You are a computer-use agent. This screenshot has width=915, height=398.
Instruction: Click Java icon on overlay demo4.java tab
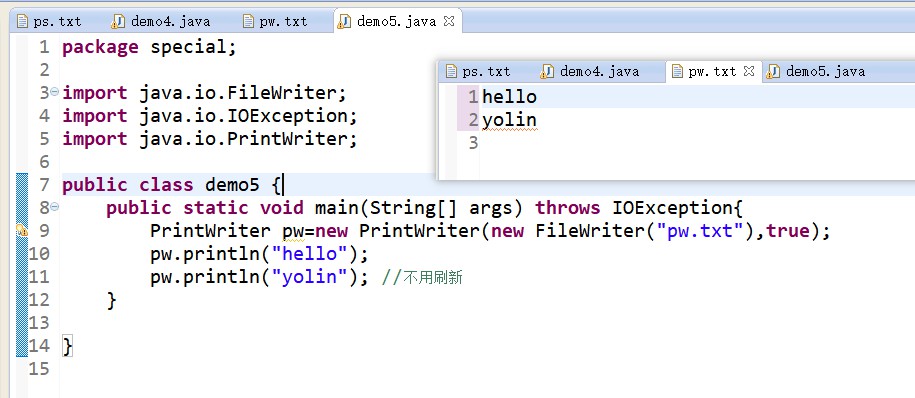pyautogui.click(x=547, y=72)
